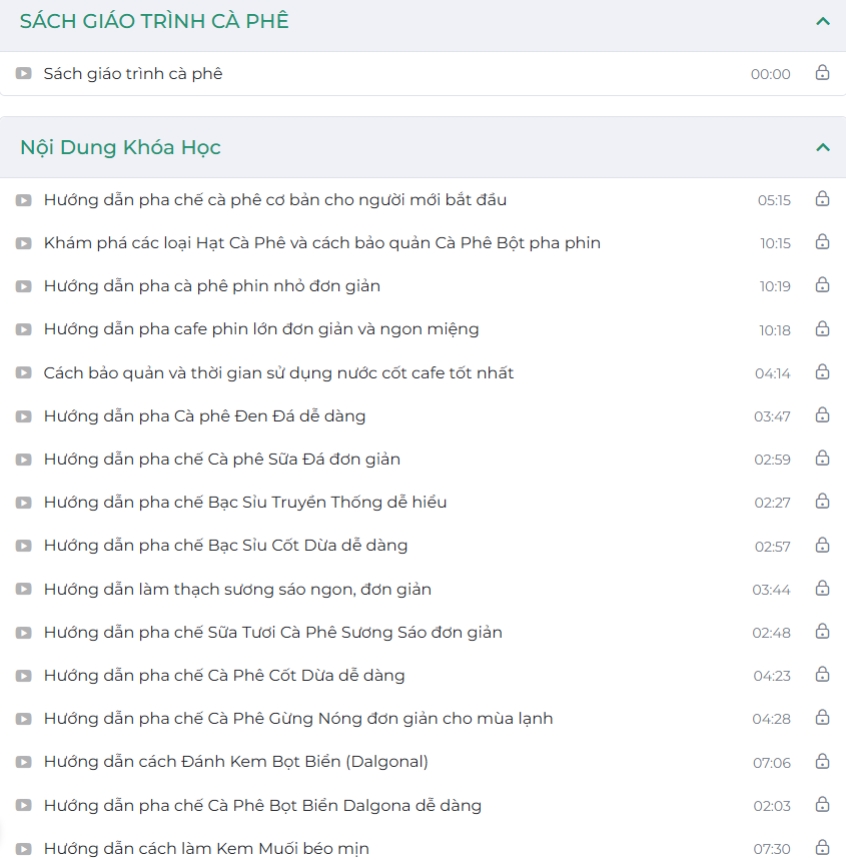Click the play icon for "Cách bảo quản và thời gian sử dụng nước cốt cafe"
The height and width of the screenshot is (860, 846).
23,372
